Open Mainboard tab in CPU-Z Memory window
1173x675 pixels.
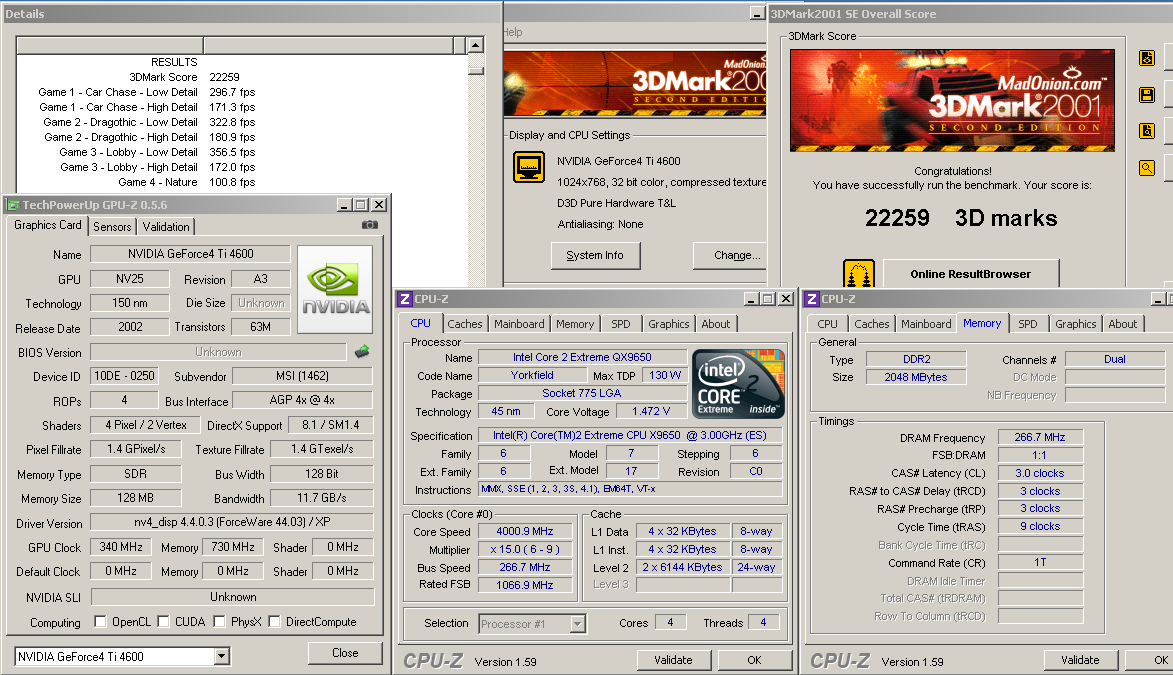926,324
